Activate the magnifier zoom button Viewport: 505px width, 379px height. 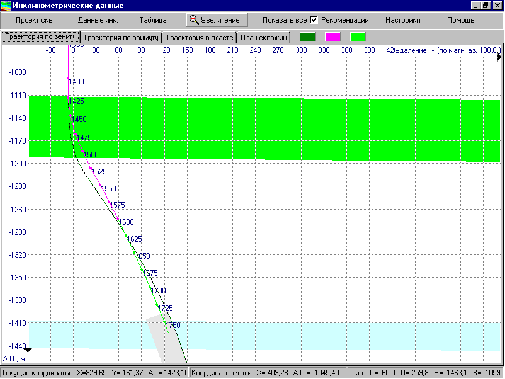coord(217,20)
